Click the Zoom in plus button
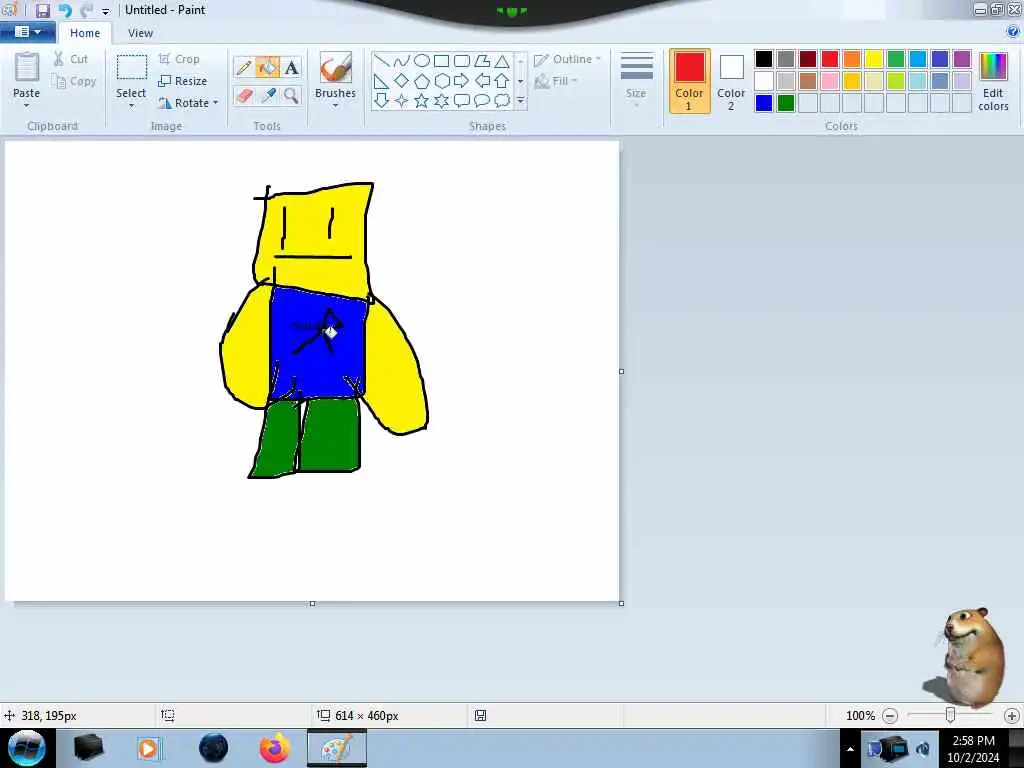This screenshot has width=1024, height=768. 1012,716
